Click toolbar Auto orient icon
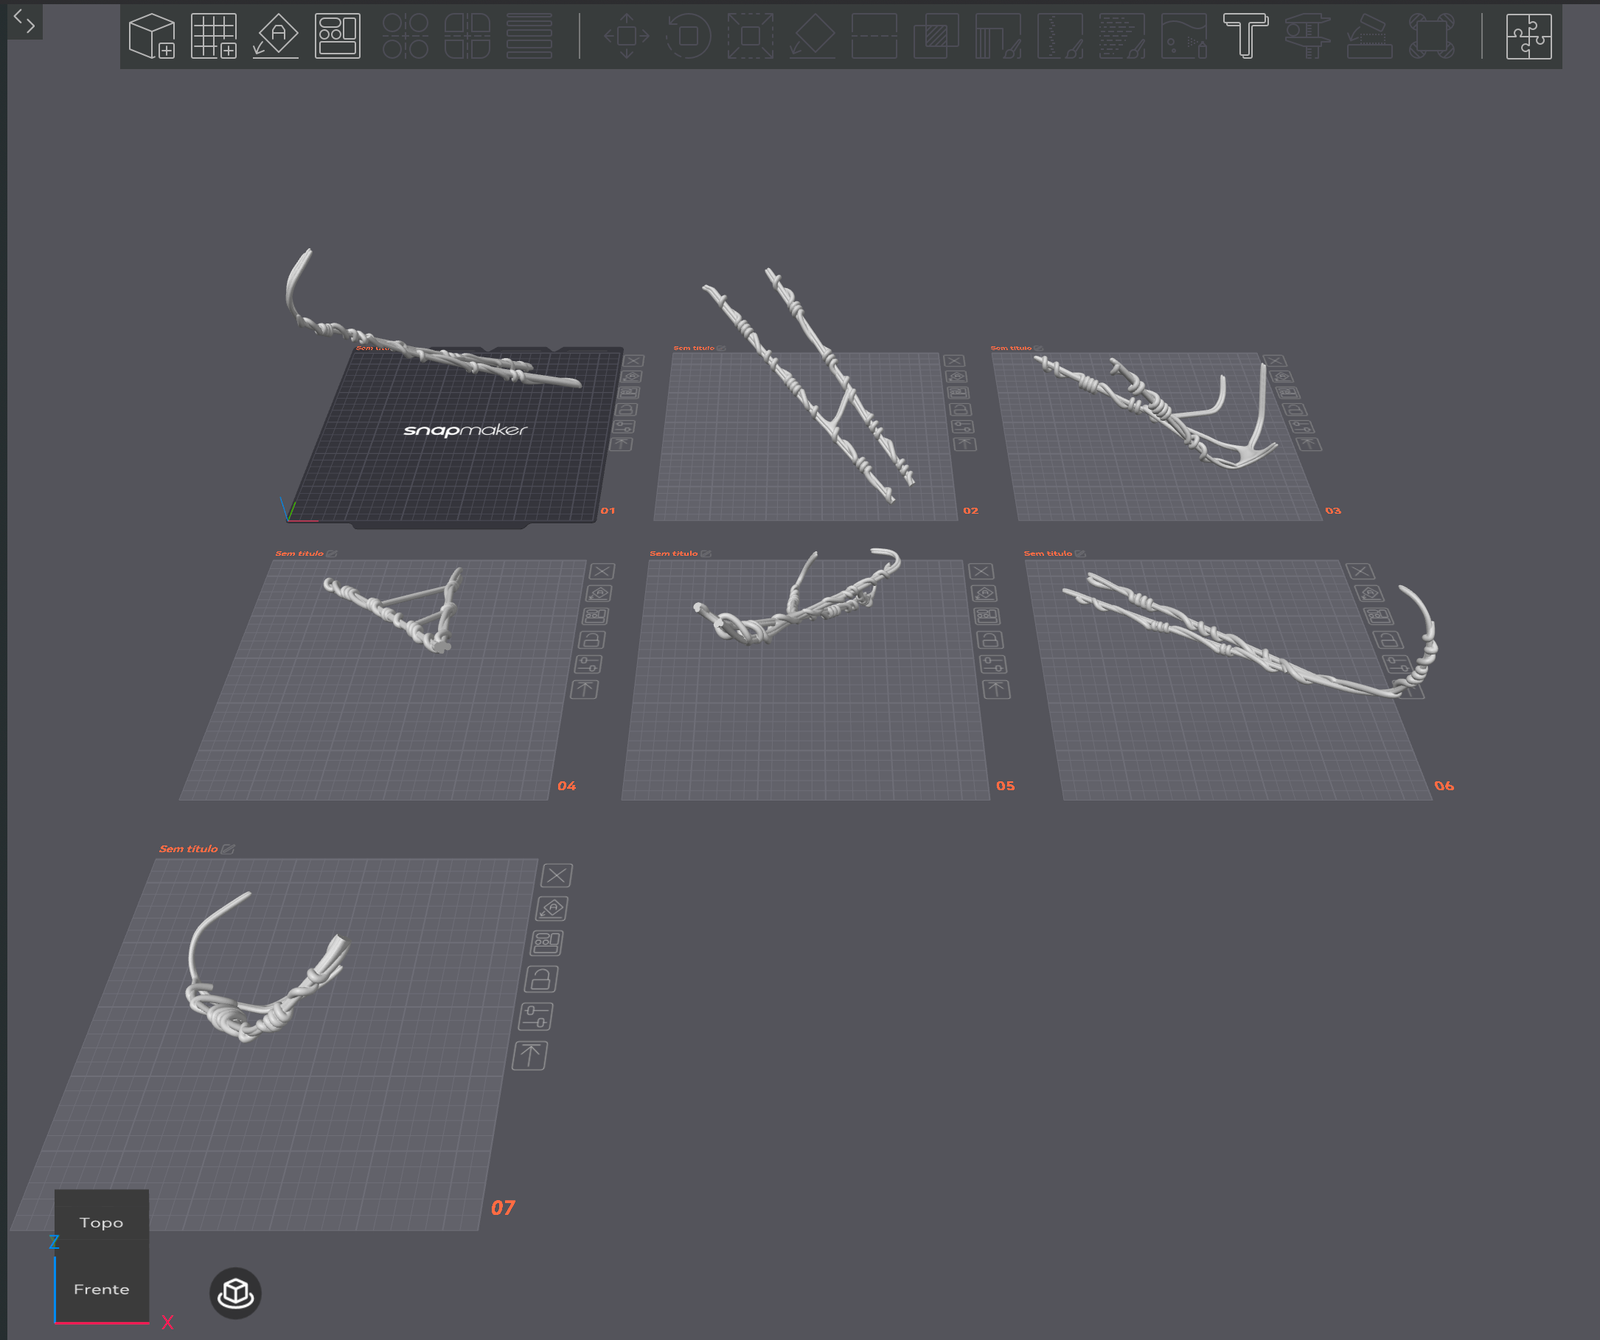Screen dimensions: 1600x1340 tap(276, 36)
